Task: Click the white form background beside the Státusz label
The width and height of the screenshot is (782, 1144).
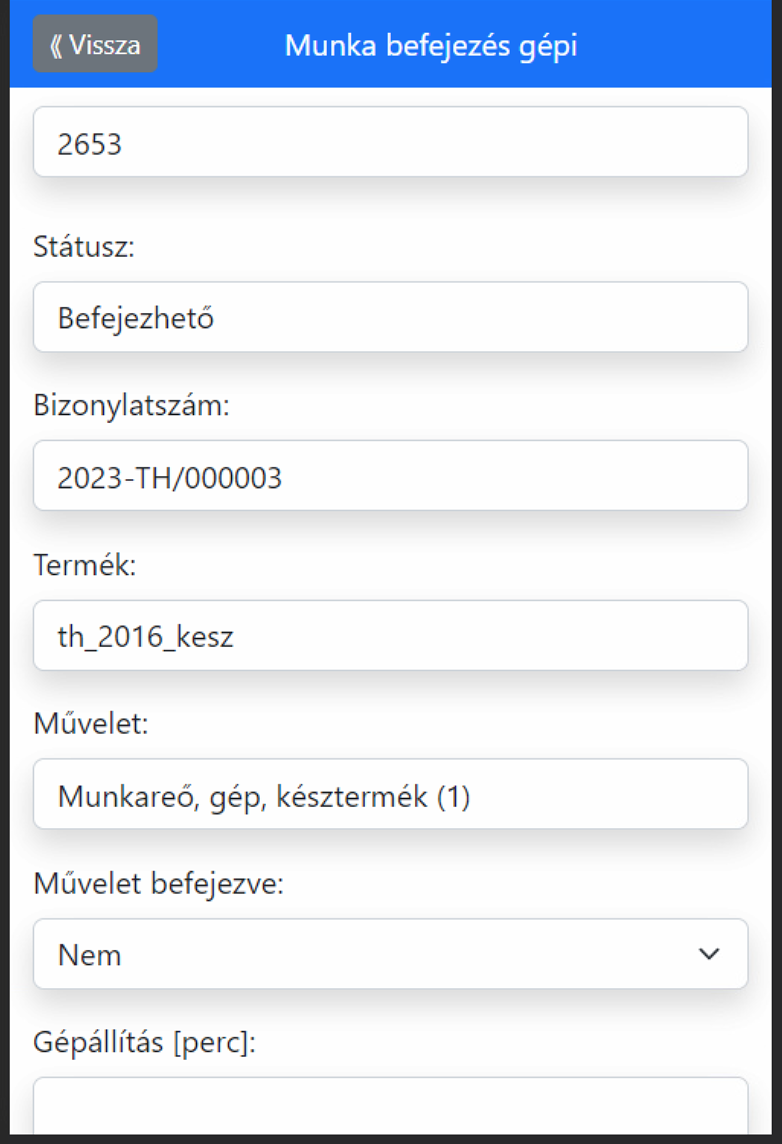Action: (450, 246)
